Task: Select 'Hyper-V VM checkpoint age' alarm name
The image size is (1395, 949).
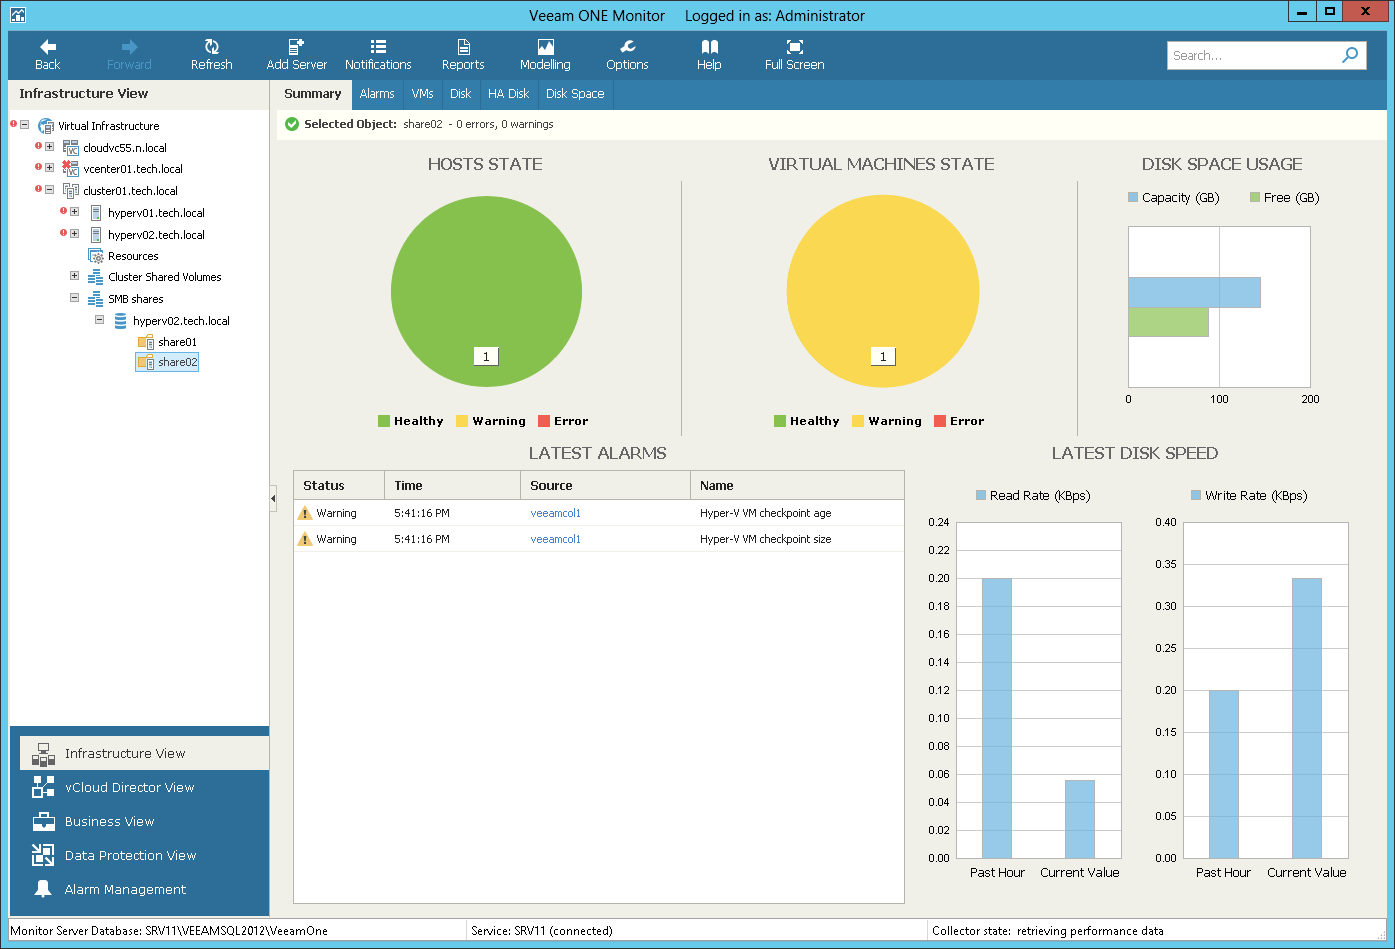Action: [x=766, y=513]
